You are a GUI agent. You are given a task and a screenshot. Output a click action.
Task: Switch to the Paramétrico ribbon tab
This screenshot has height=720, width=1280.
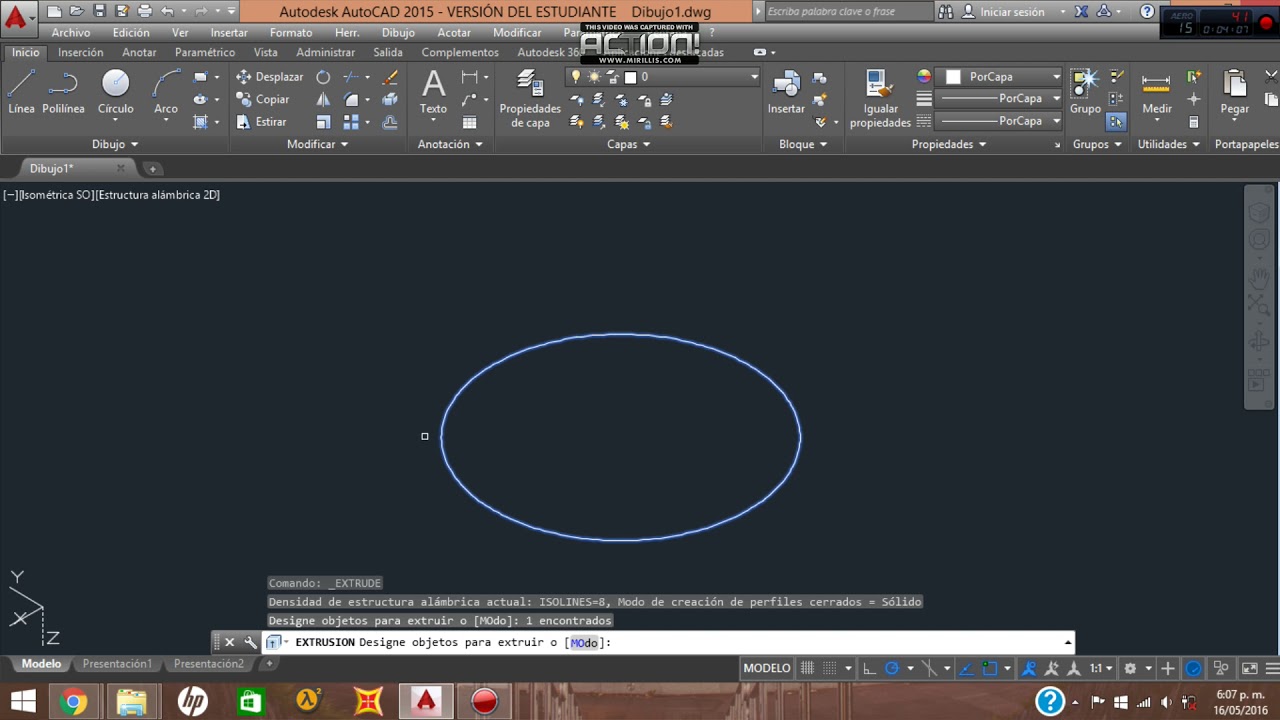coord(205,52)
